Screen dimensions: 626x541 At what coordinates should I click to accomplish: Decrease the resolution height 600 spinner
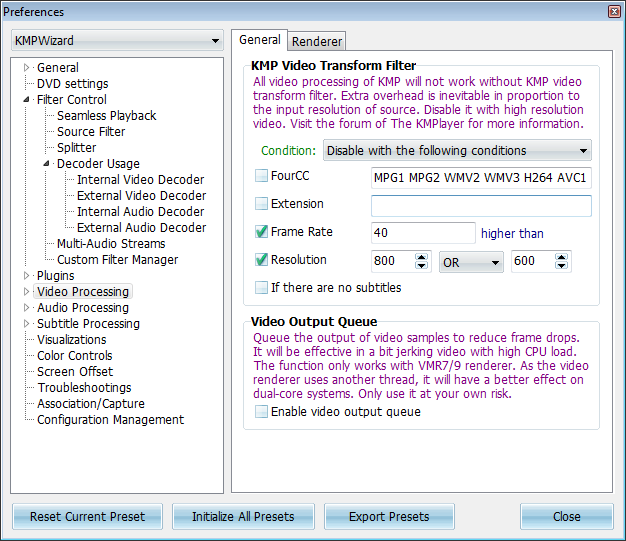(x=562, y=265)
